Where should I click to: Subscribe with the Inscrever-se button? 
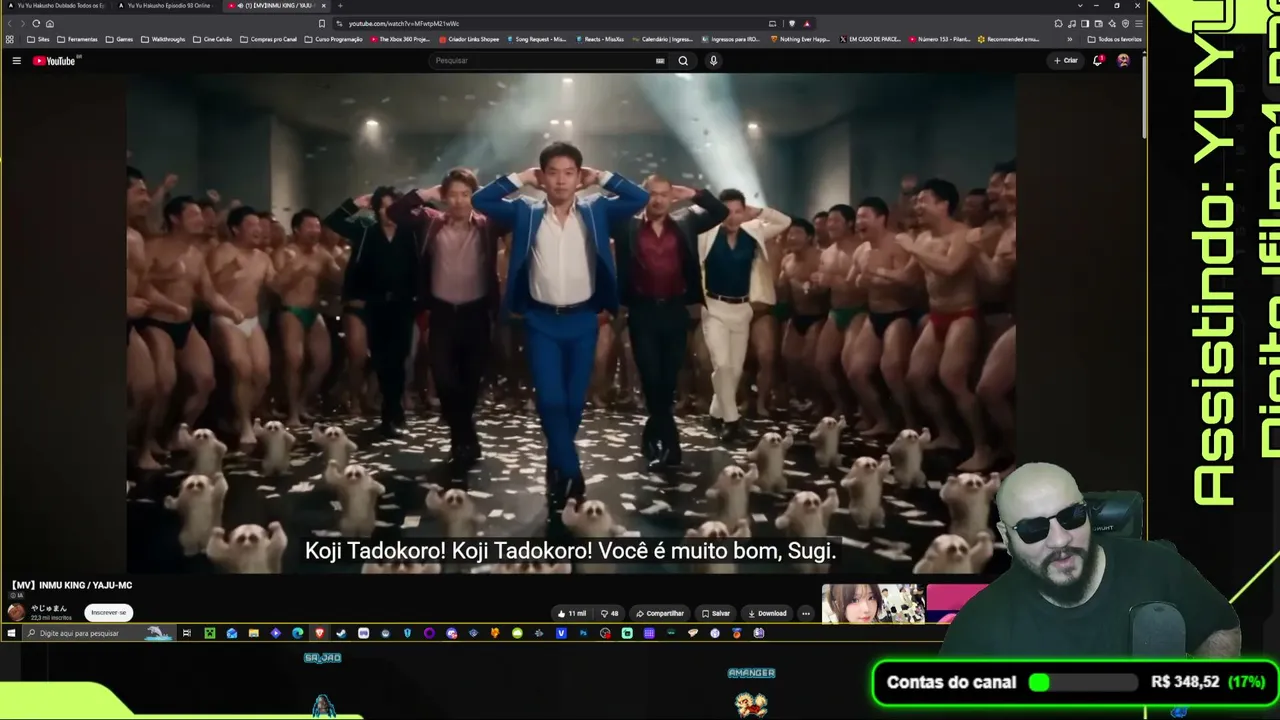pyautogui.click(x=109, y=612)
